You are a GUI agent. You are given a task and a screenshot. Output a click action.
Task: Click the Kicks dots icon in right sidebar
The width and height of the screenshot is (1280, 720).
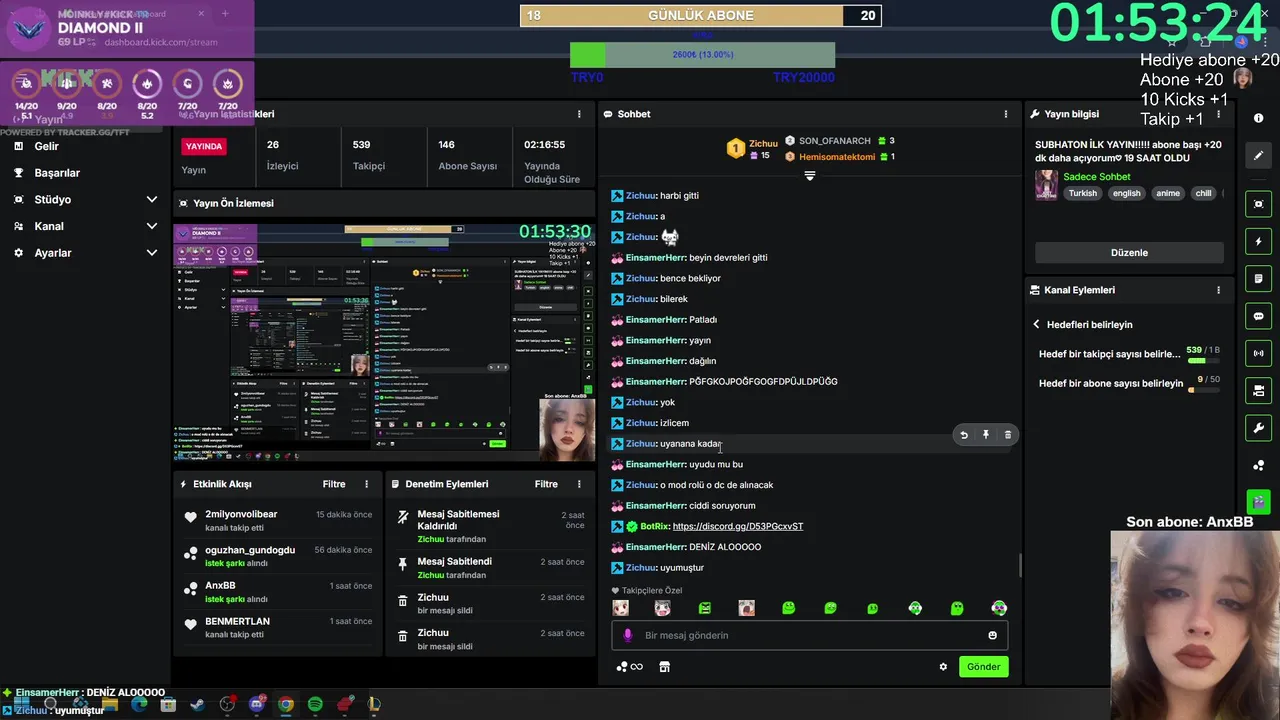tap(1258, 465)
